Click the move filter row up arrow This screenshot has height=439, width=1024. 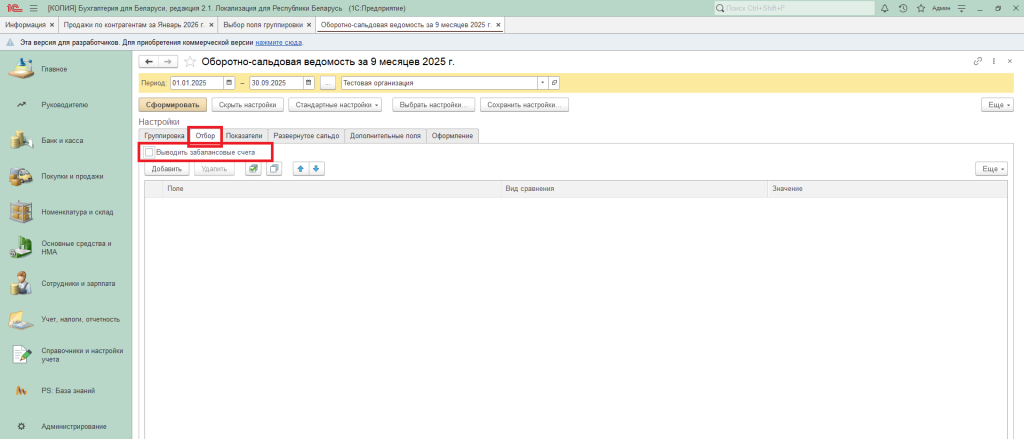coord(300,169)
